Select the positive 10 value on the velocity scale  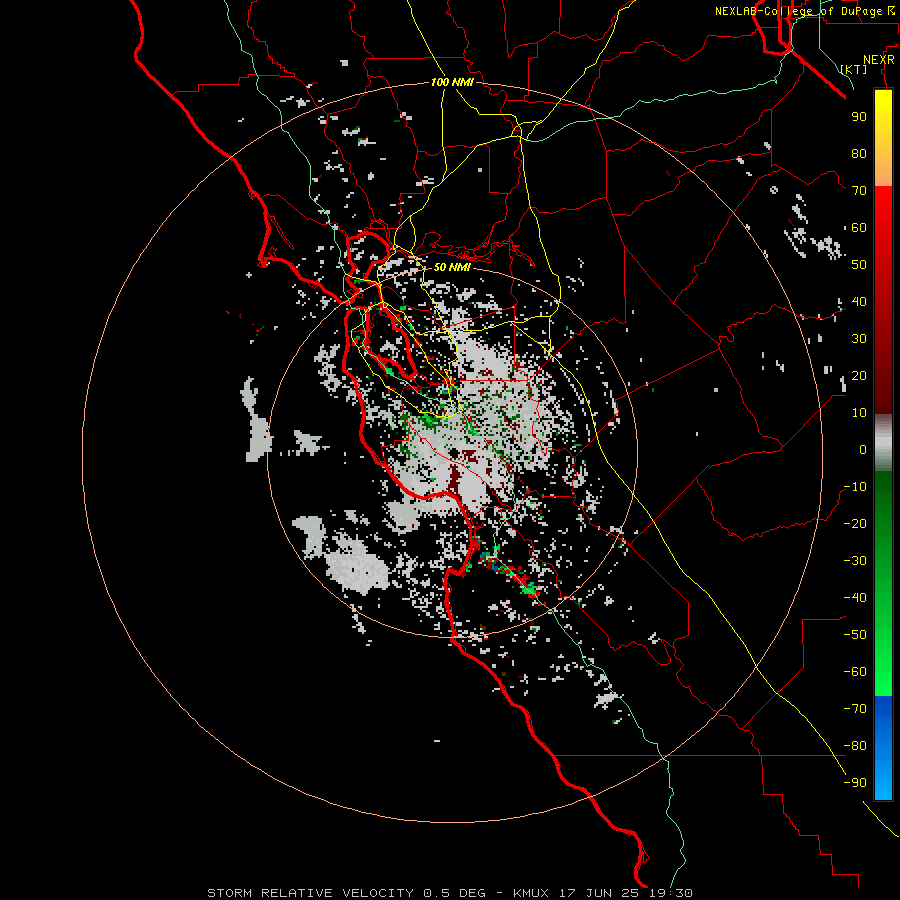(859, 413)
